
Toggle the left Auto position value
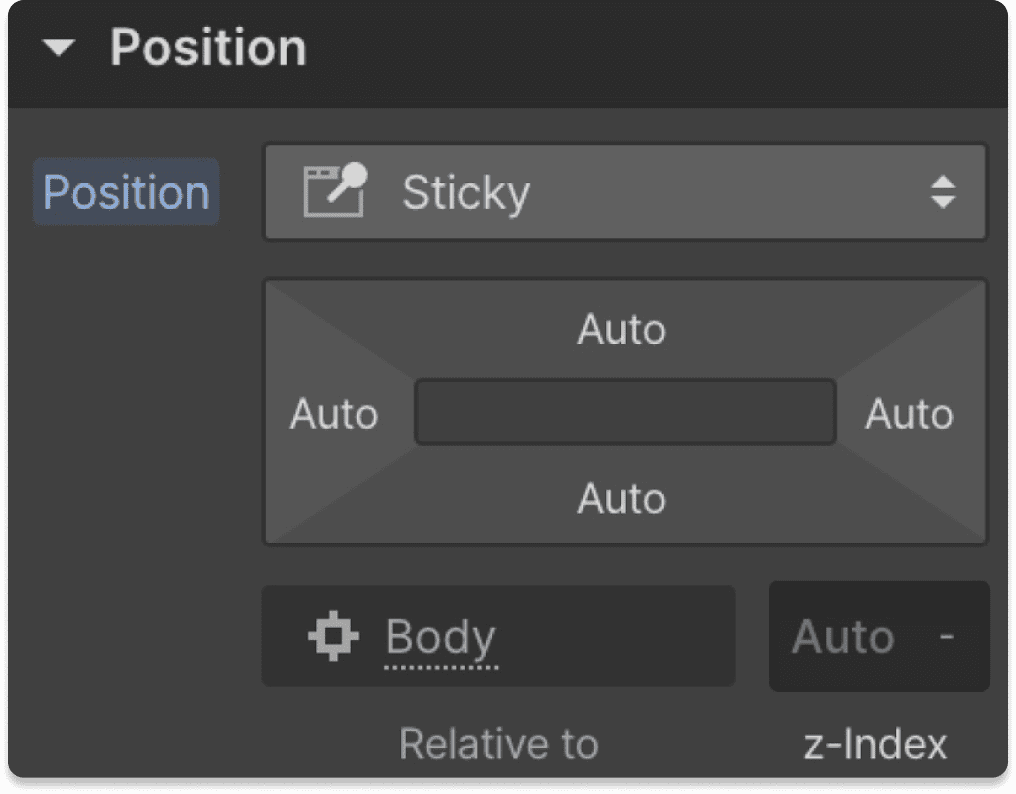[x=335, y=413]
